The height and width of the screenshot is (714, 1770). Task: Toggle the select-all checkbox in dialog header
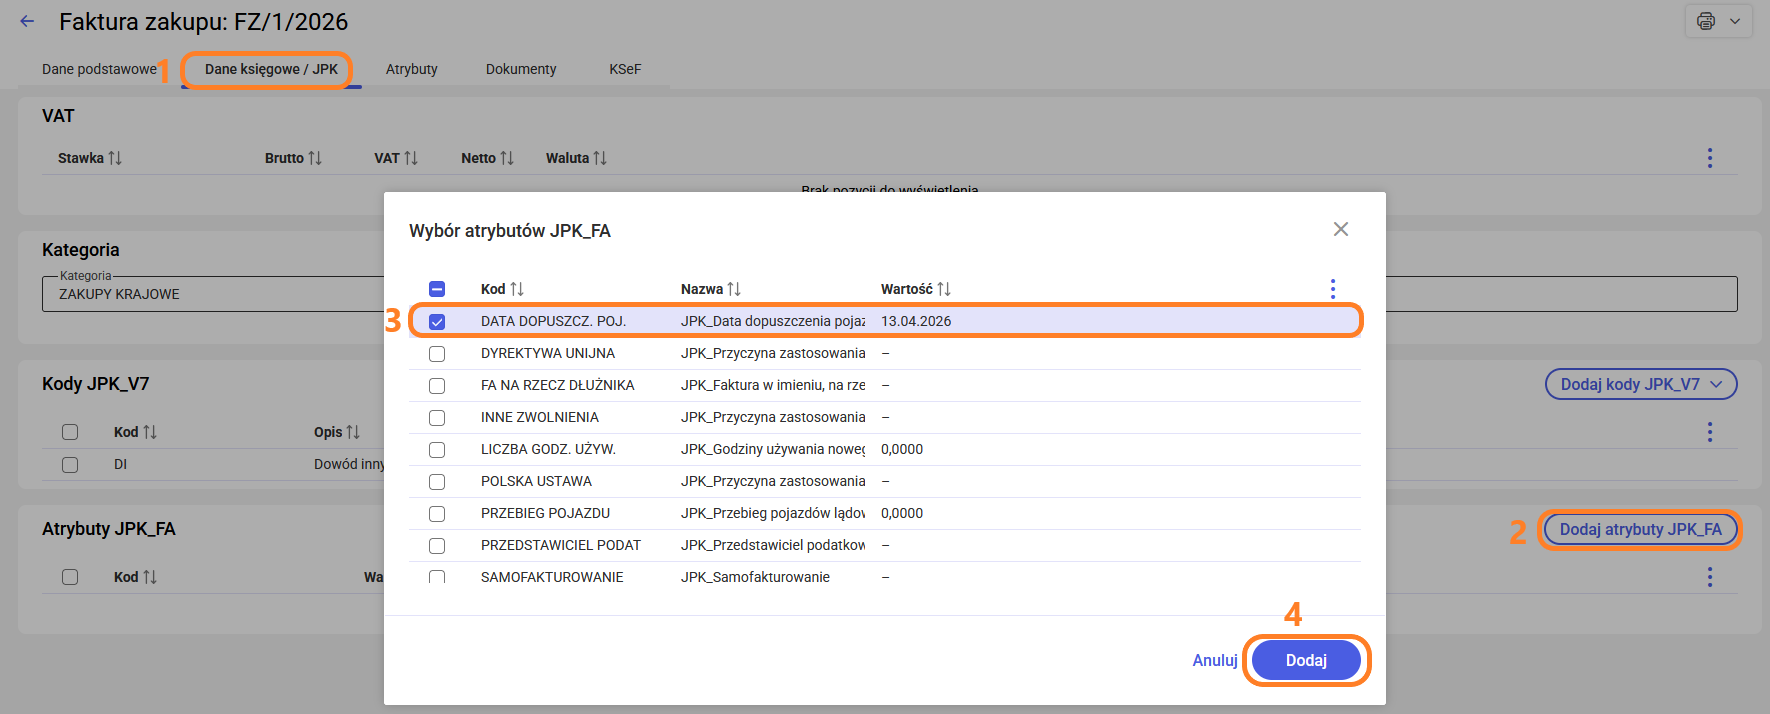pyautogui.click(x=437, y=289)
